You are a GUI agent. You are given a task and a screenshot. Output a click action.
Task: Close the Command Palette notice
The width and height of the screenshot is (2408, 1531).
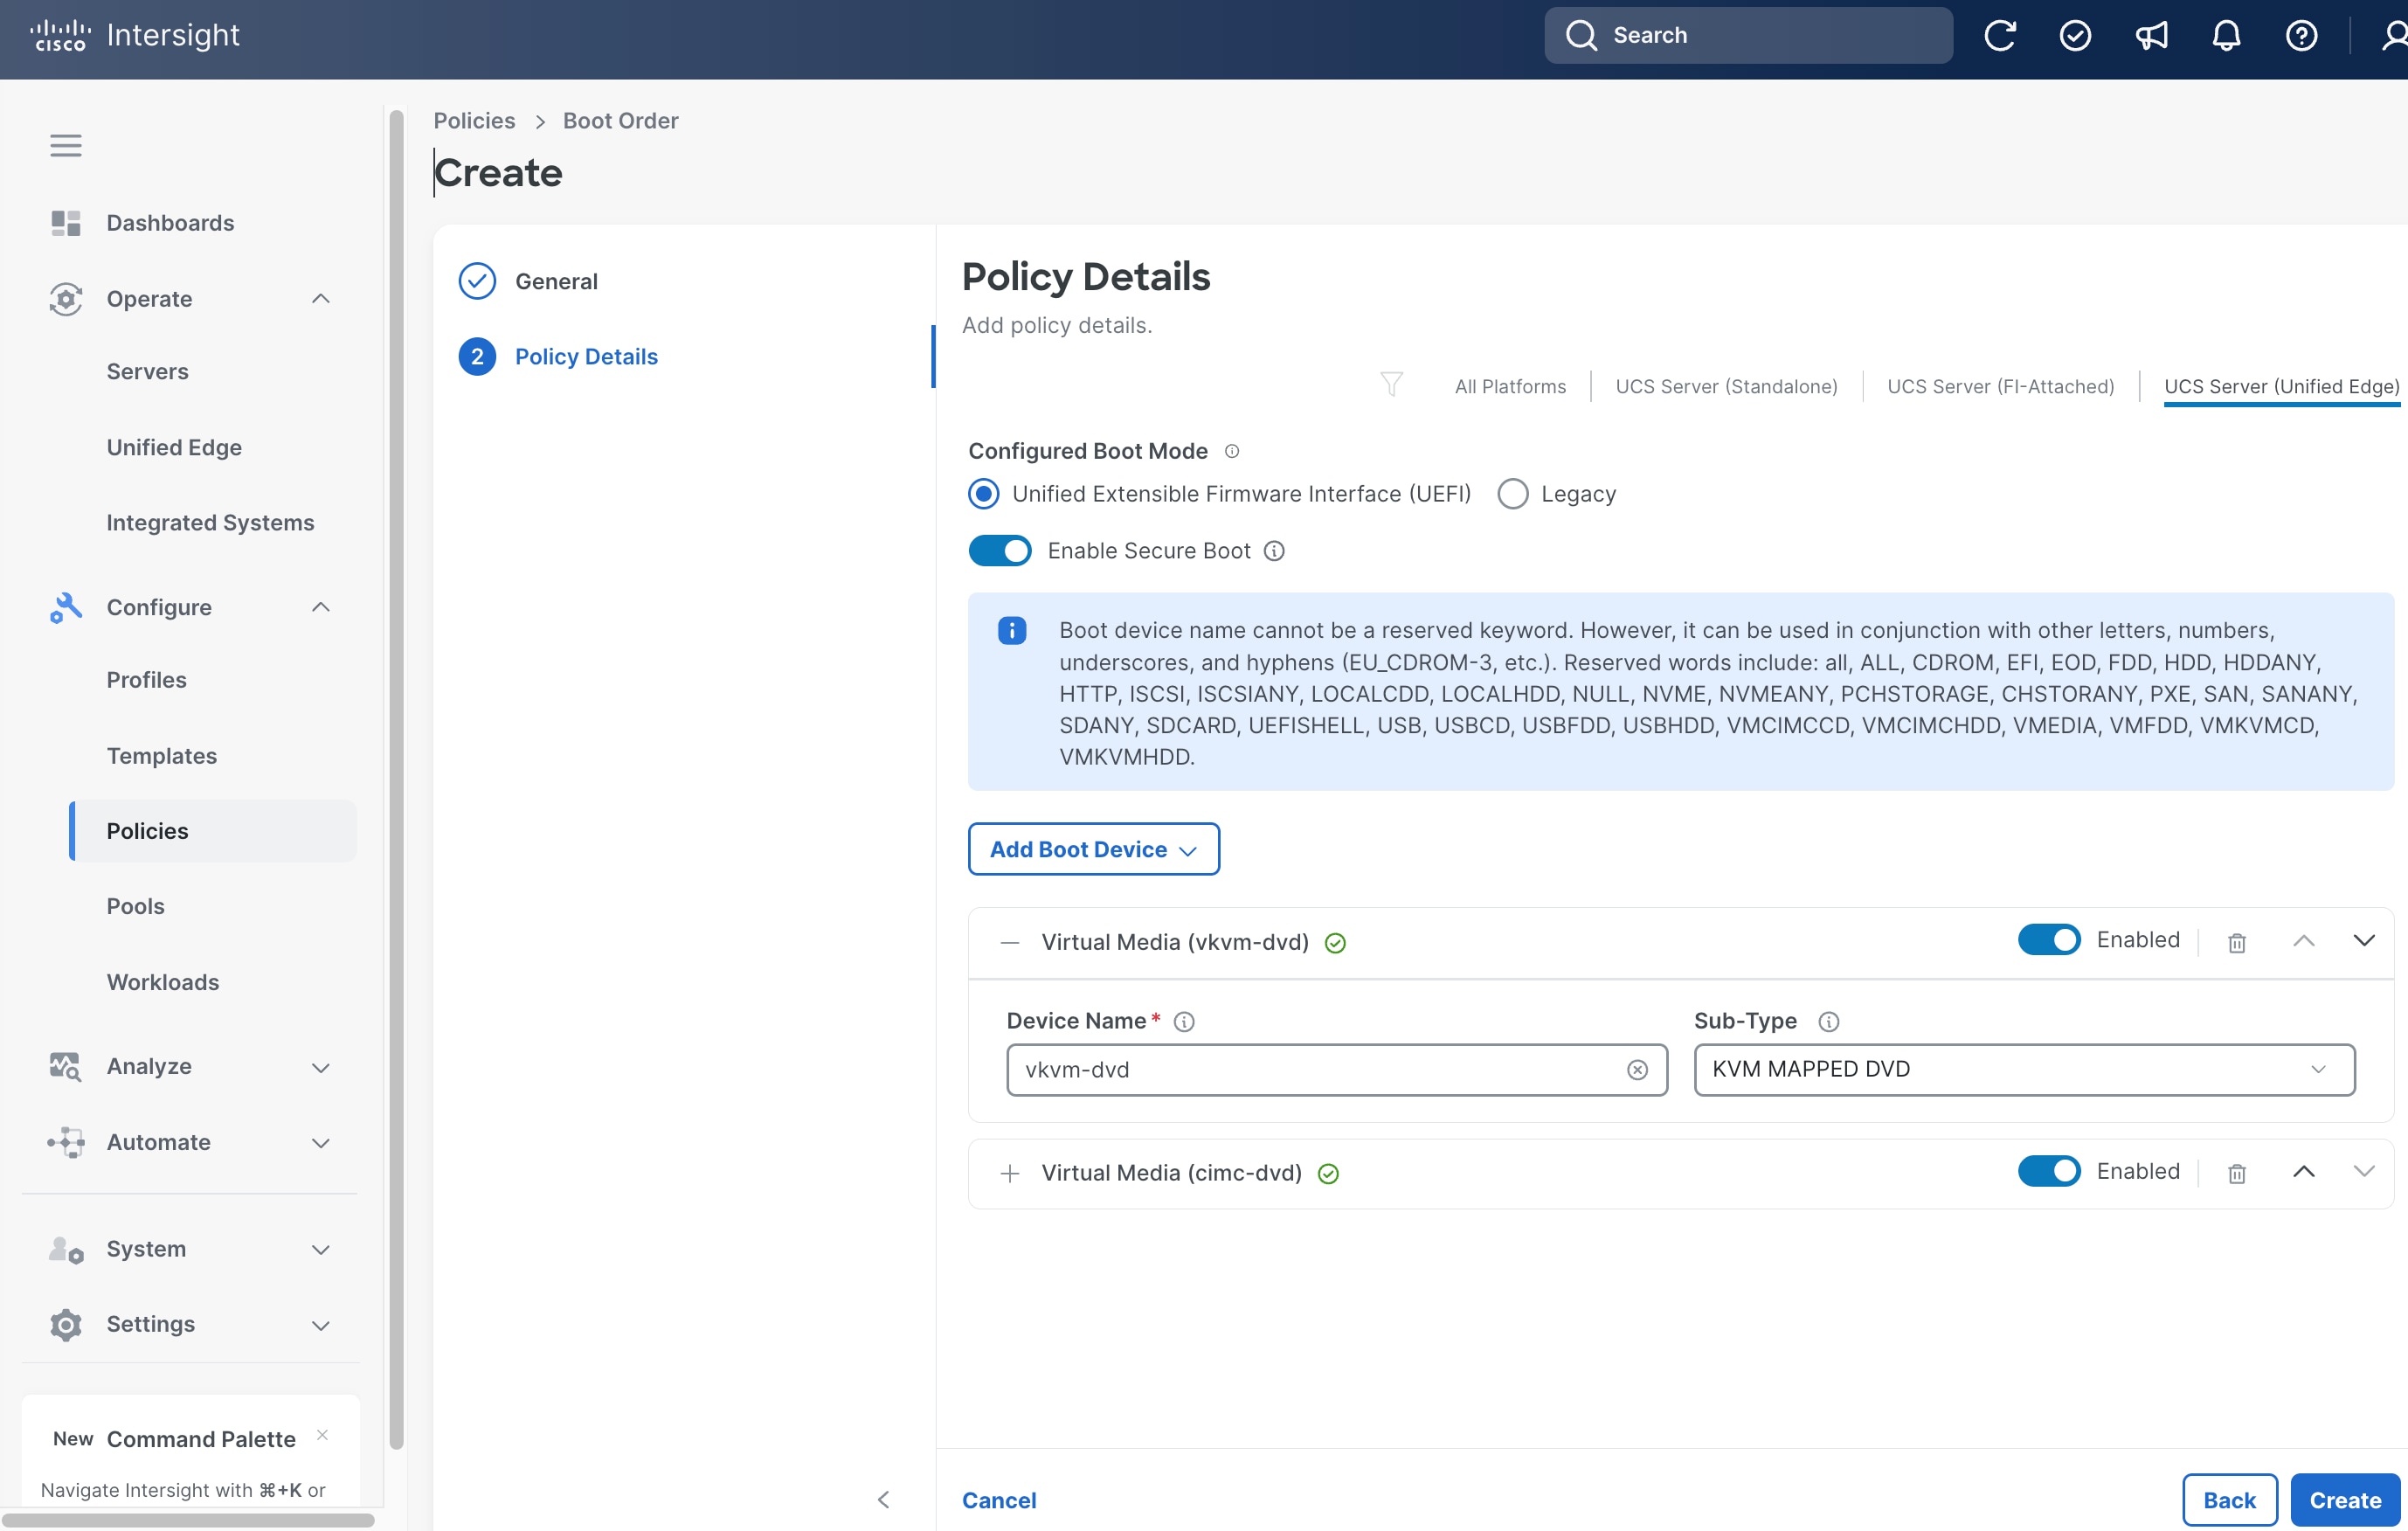pos(322,1435)
